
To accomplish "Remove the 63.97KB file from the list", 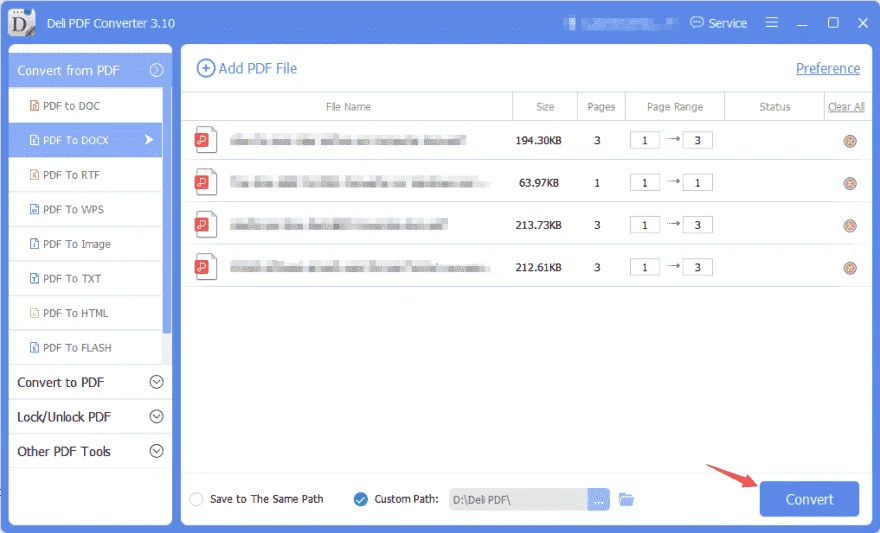I will [x=850, y=183].
